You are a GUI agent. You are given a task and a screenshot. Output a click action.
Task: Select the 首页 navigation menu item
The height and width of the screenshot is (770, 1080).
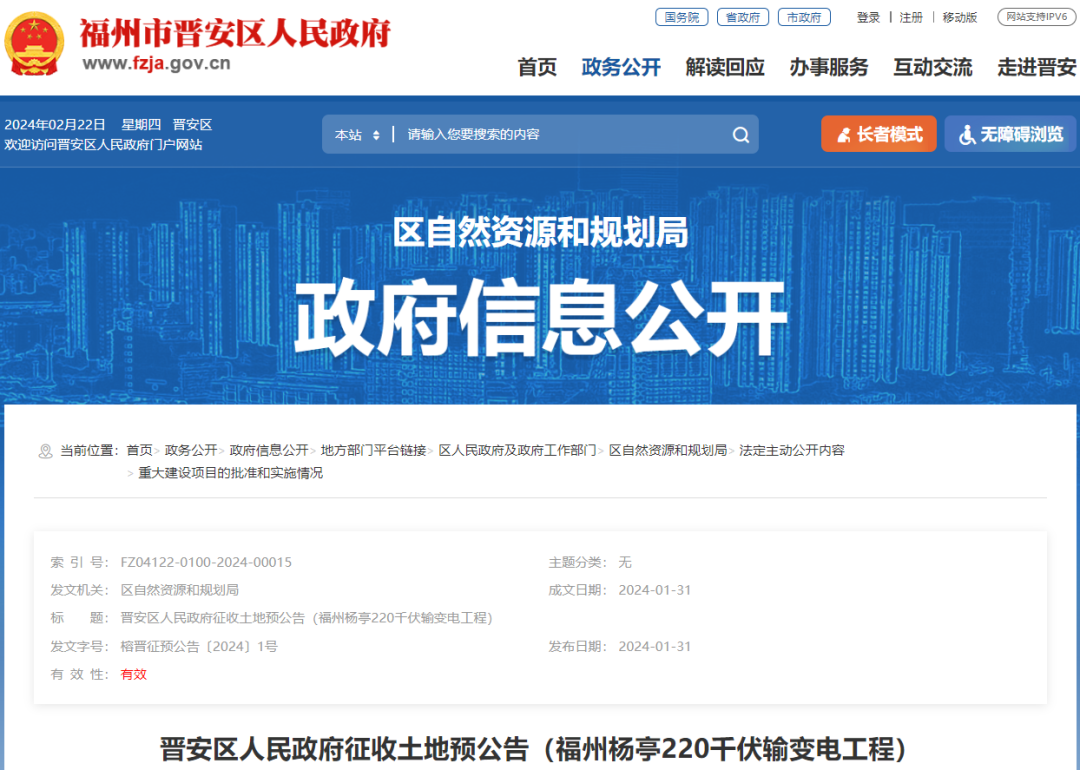pyautogui.click(x=537, y=68)
